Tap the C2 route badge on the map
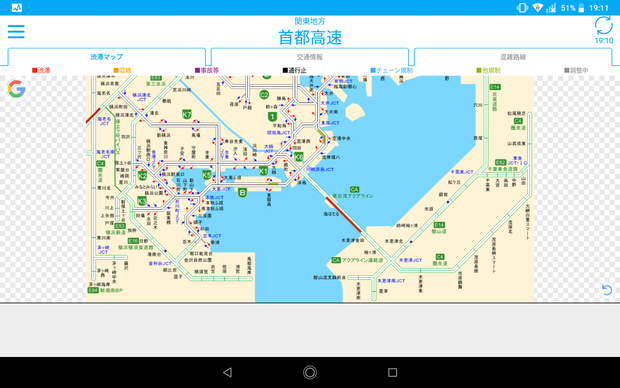Screen dimensions: 620x388 click(264, 95)
